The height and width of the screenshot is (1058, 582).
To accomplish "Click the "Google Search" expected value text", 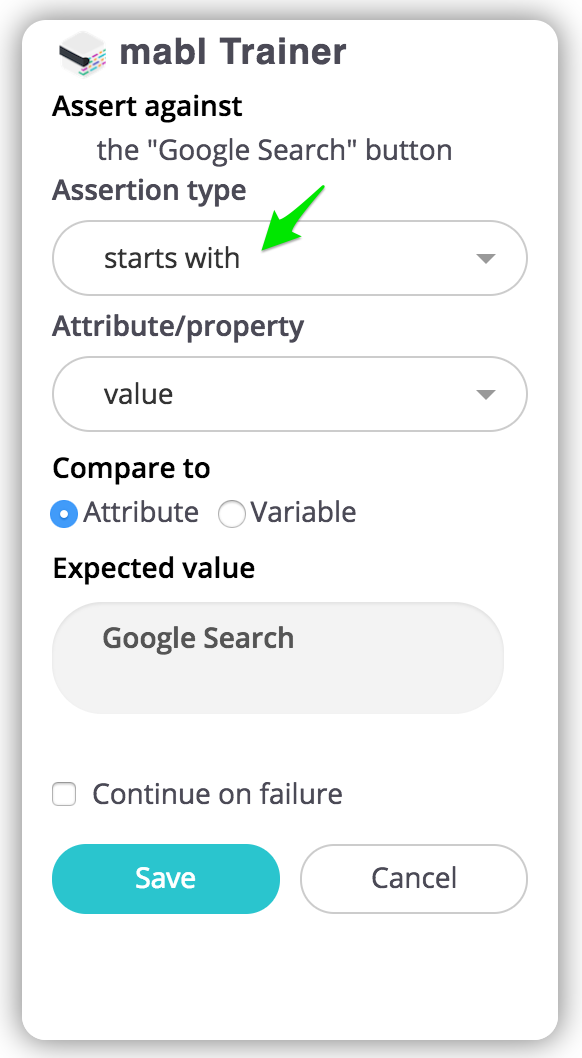I will click(x=198, y=638).
